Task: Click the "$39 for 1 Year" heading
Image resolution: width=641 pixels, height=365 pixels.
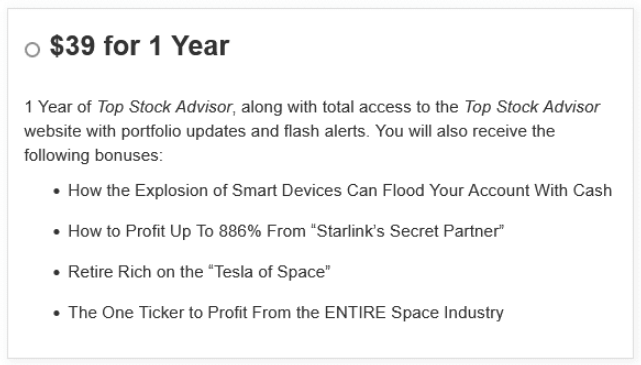Action: tap(139, 45)
